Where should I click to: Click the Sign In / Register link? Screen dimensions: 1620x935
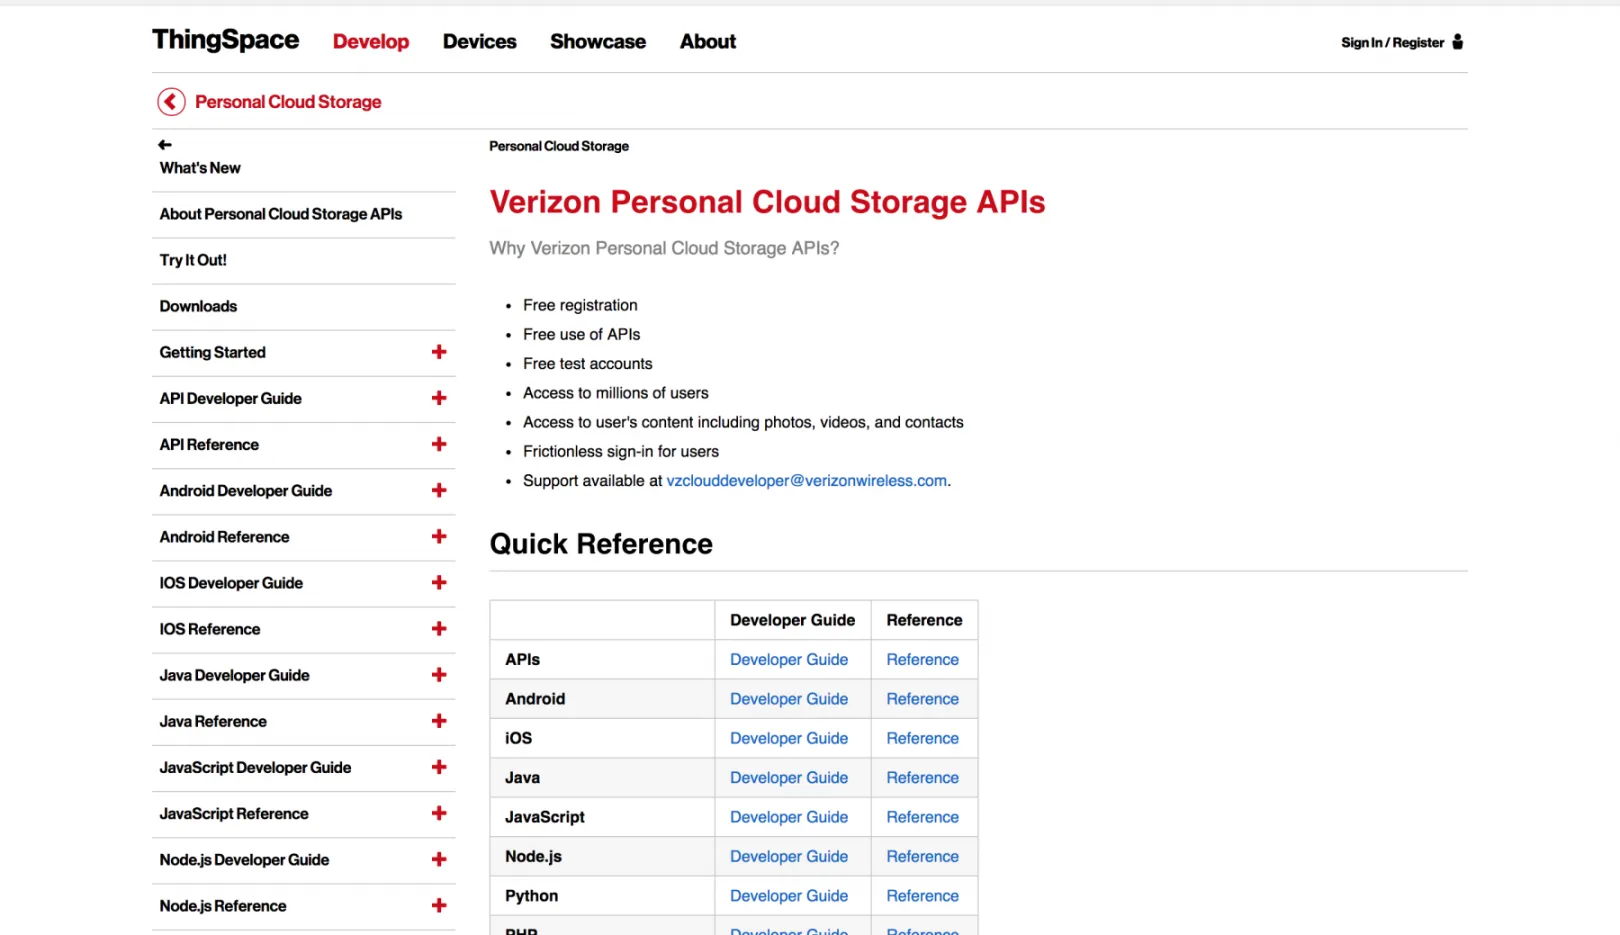tap(1392, 43)
